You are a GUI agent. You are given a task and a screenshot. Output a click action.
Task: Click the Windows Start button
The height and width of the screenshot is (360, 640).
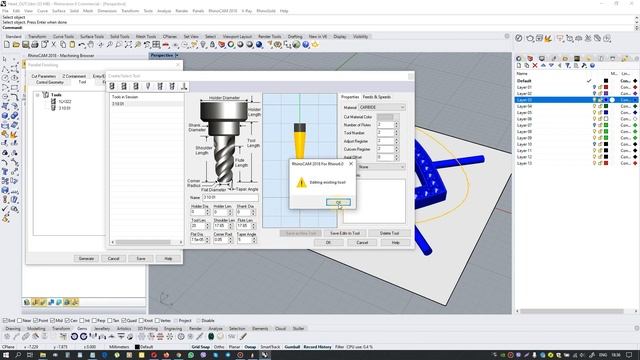[6, 355]
